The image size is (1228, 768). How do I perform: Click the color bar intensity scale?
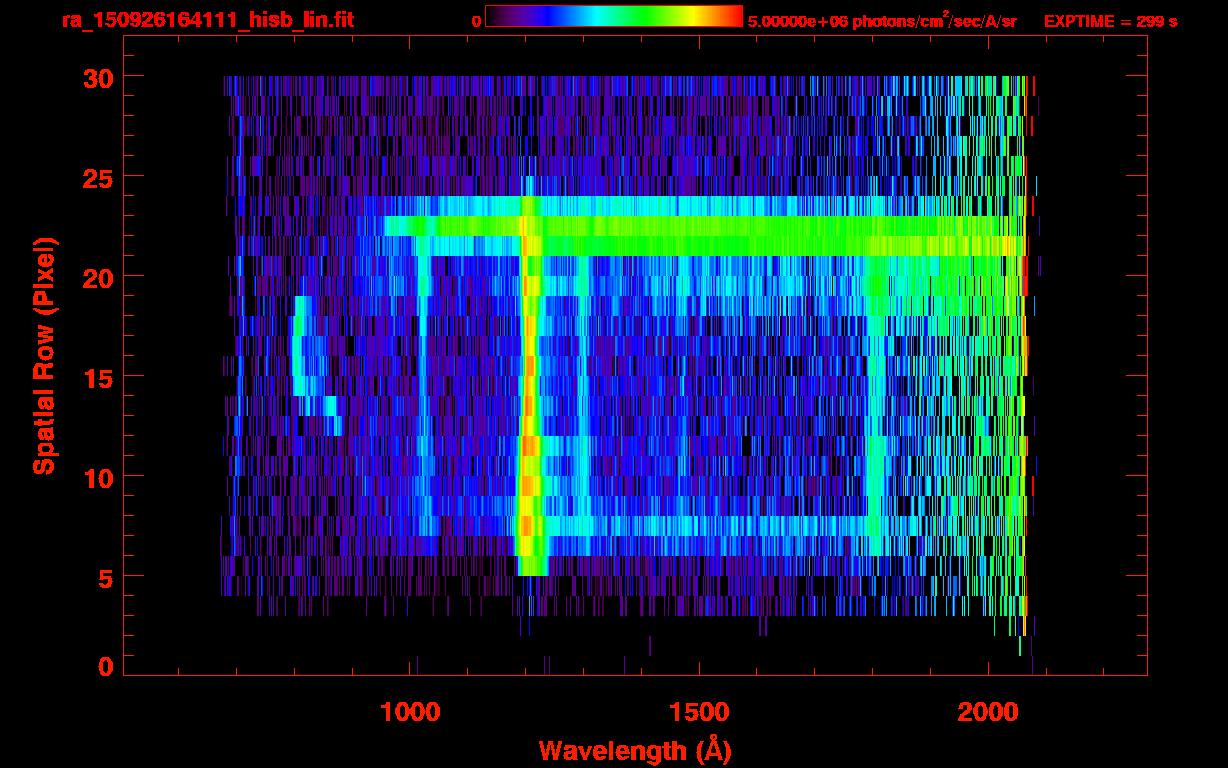pos(614,17)
